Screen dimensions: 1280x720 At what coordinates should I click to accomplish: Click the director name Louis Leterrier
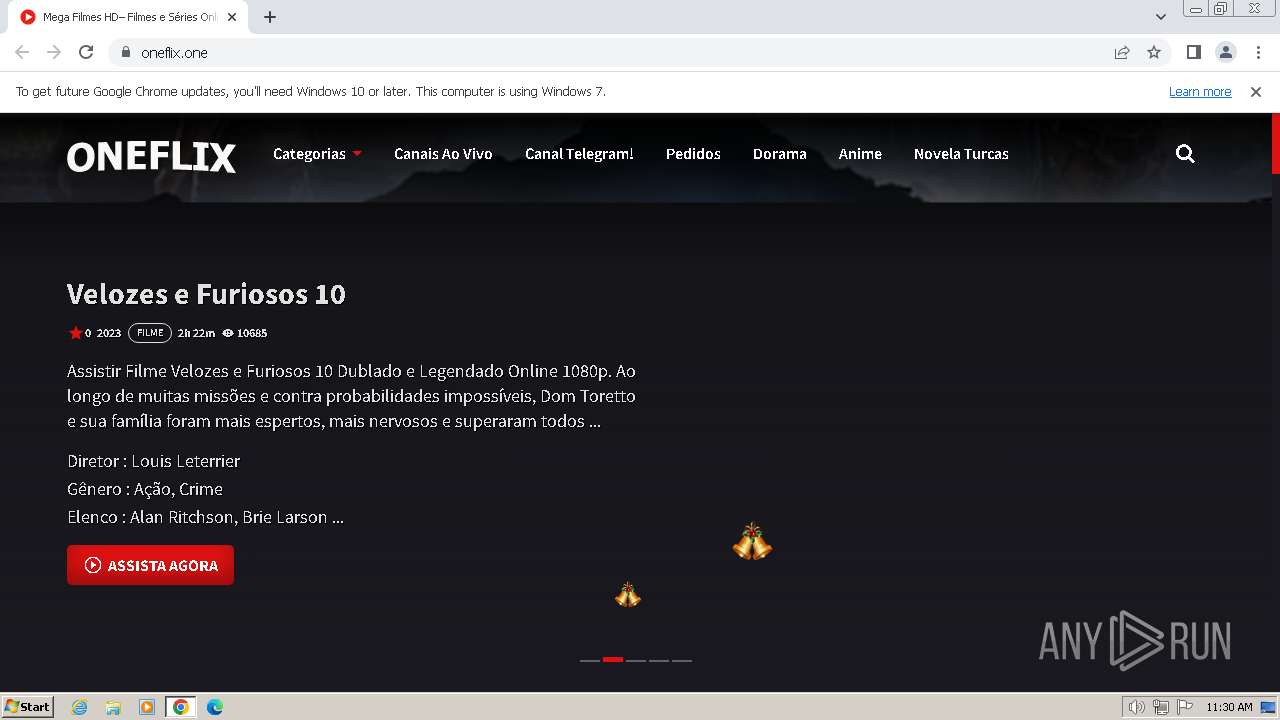pyautogui.click(x=186, y=461)
